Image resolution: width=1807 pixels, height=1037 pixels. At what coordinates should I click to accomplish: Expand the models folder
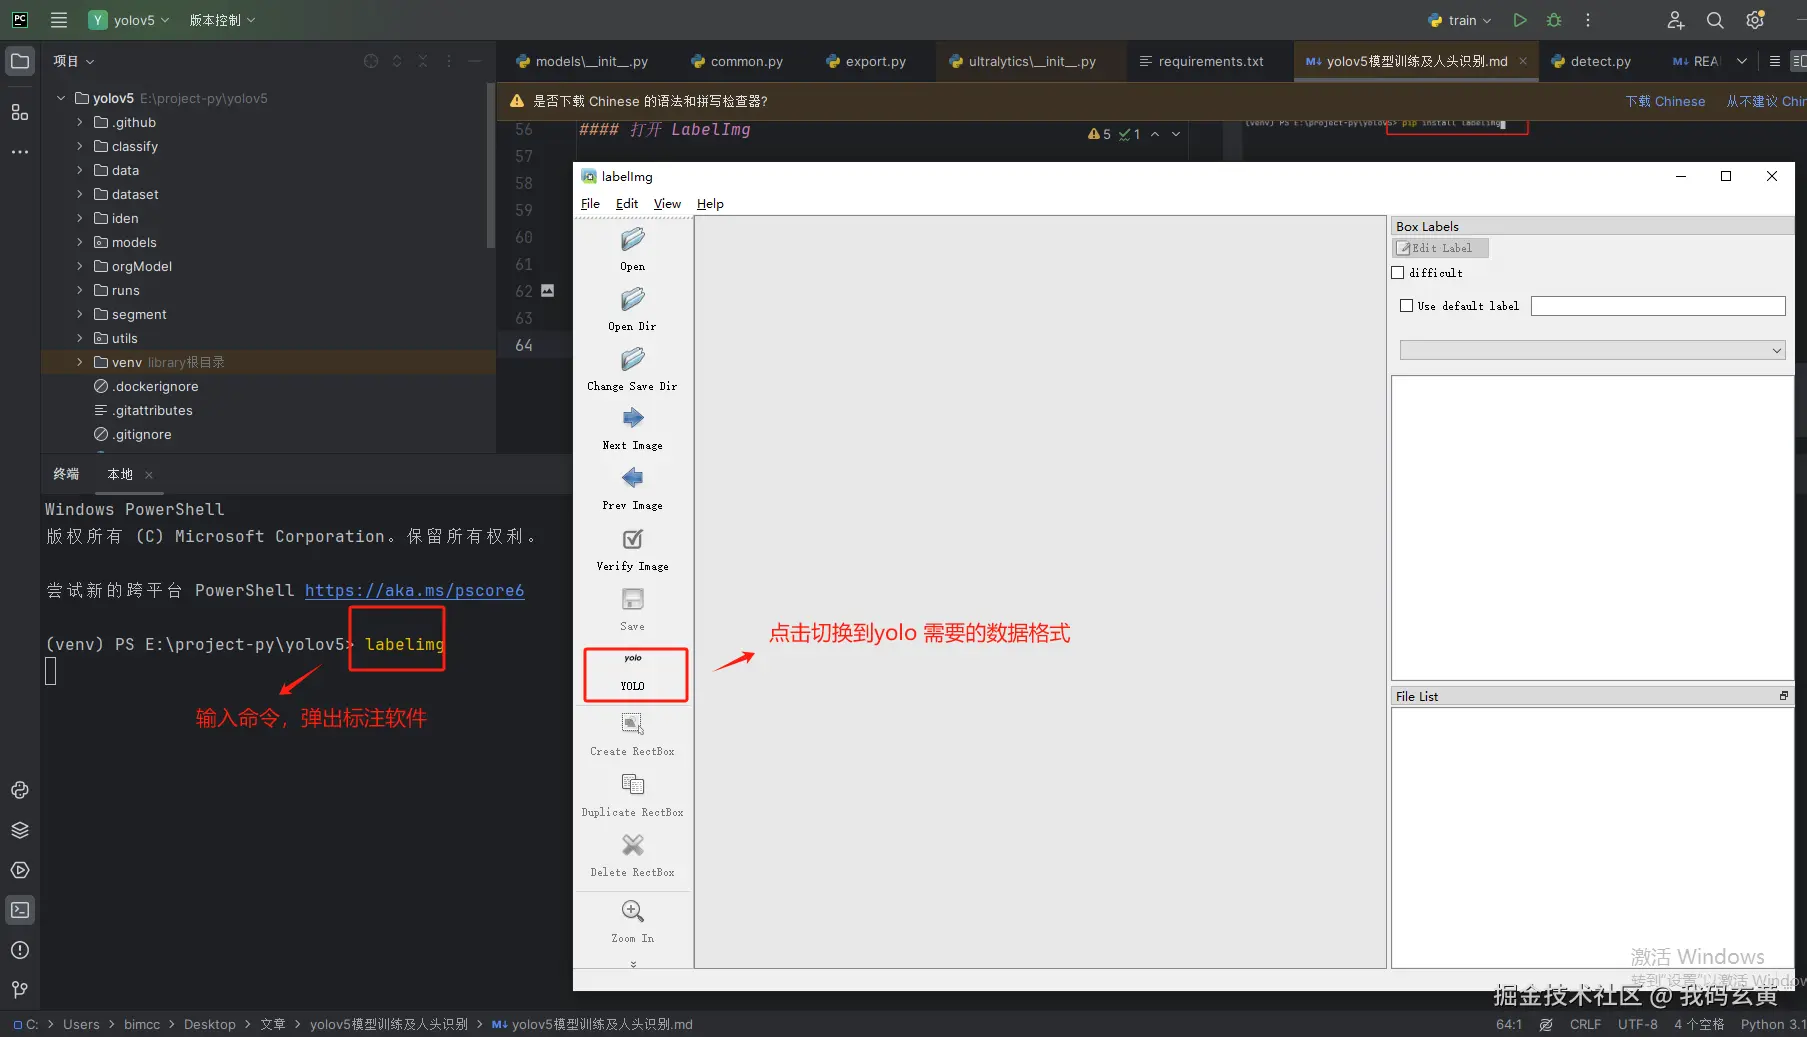[x=80, y=242]
